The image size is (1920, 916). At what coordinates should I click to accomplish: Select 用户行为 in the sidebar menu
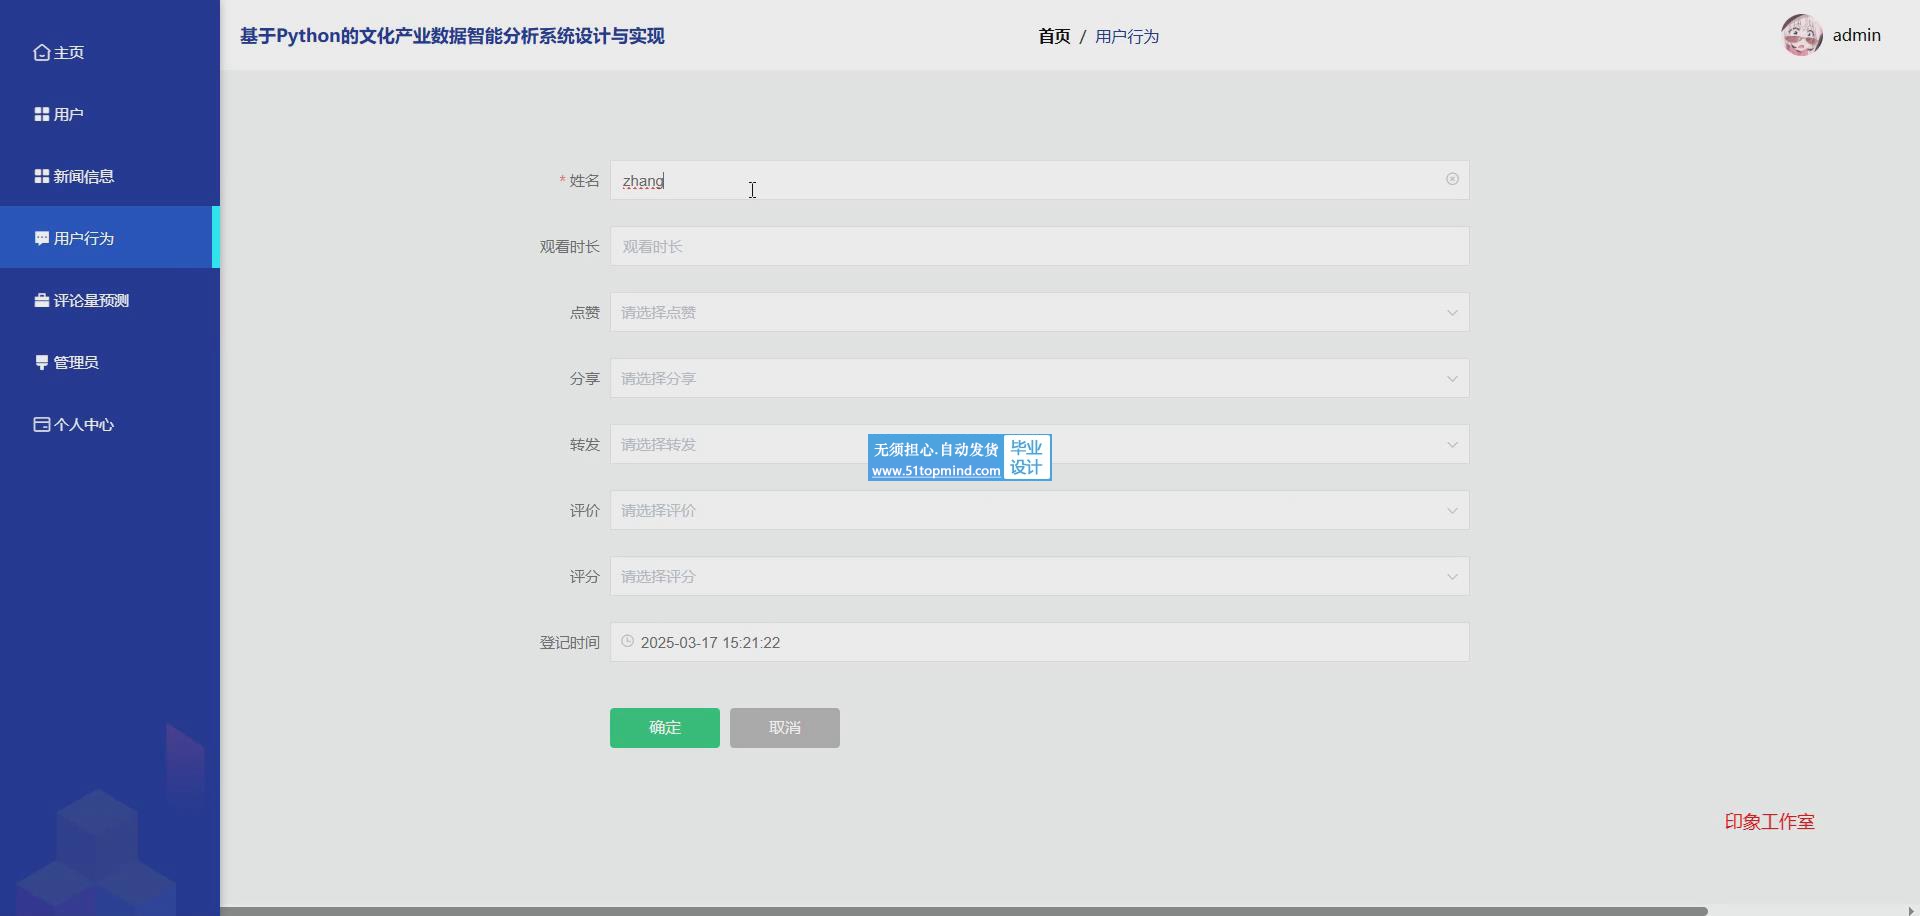[x=84, y=239]
